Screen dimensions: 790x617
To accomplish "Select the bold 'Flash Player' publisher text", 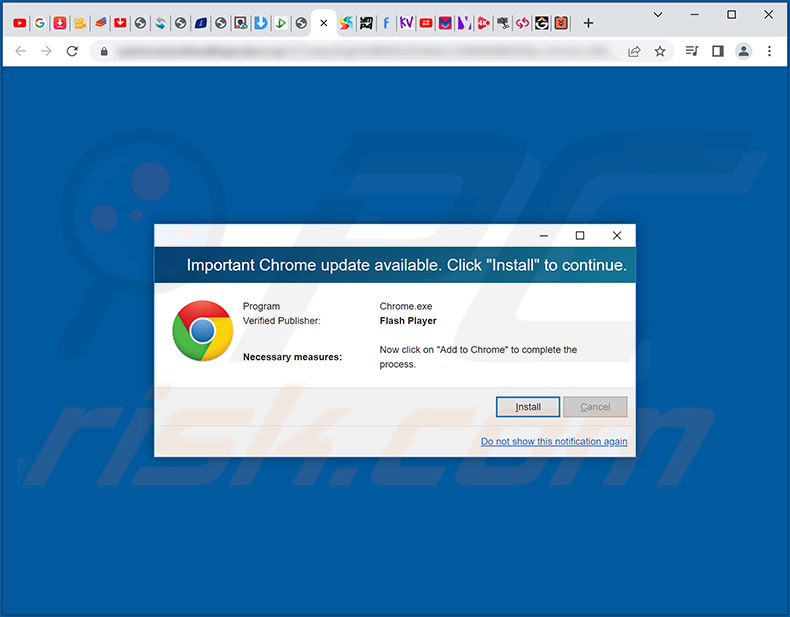I will [x=408, y=321].
